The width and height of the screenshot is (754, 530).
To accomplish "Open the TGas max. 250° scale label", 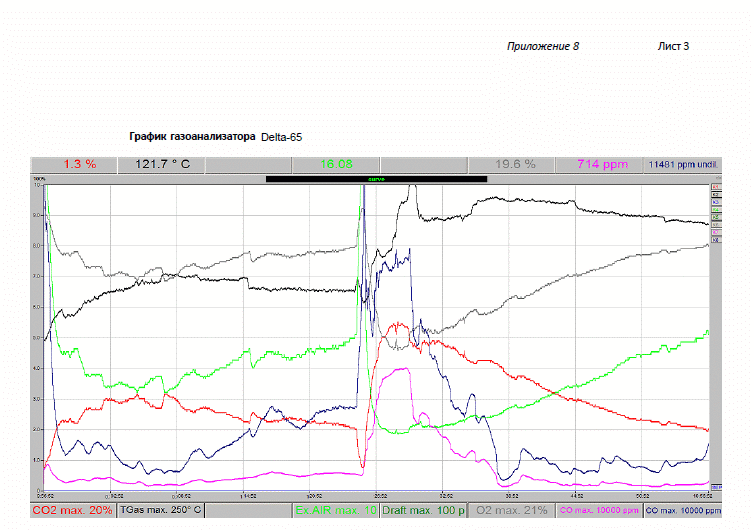I will (160, 510).
